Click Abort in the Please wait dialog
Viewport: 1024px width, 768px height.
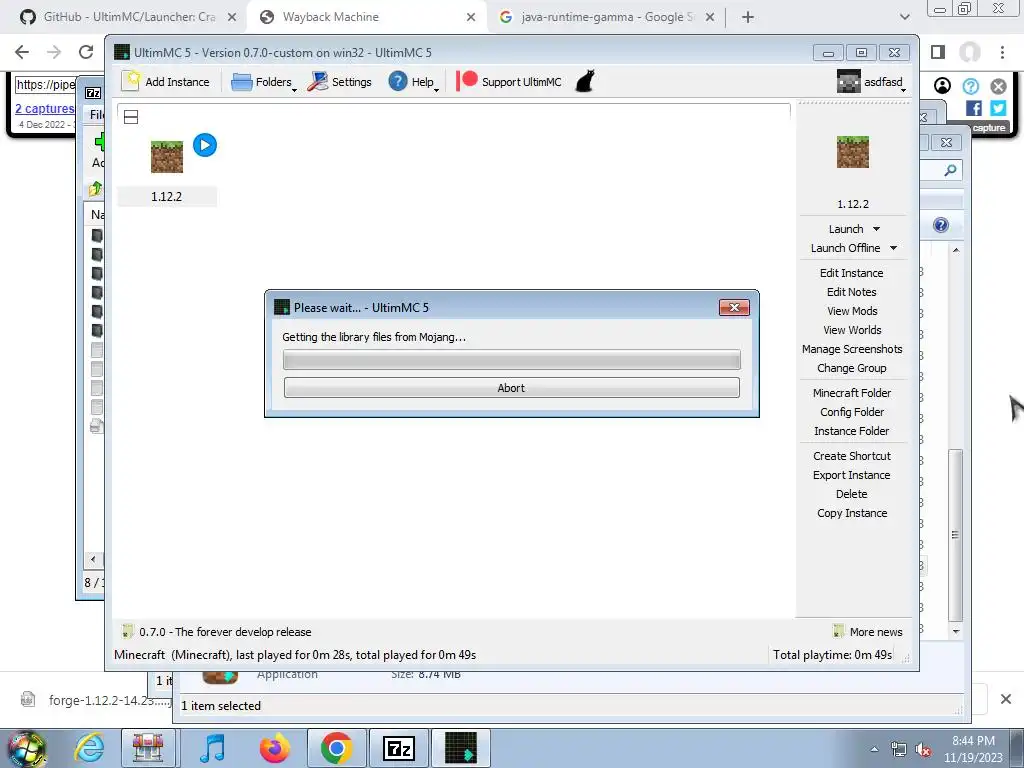pyautogui.click(x=511, y=387)
